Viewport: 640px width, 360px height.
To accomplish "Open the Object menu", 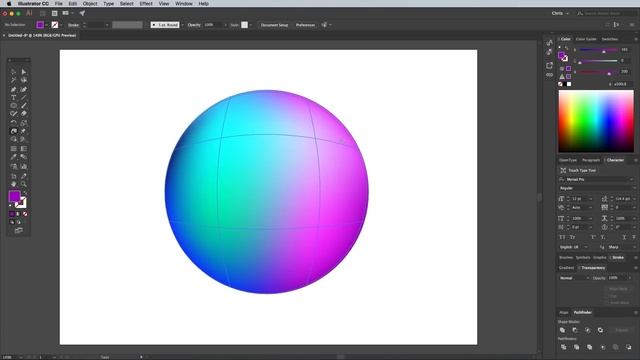I will tap(90, 4).
